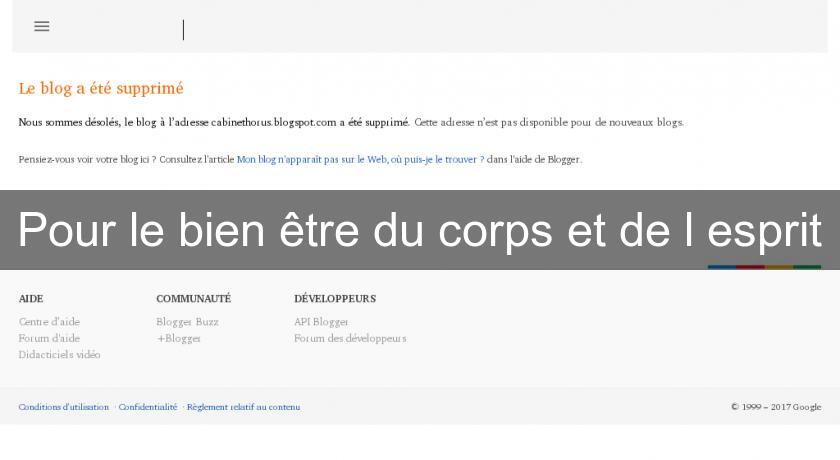Go to Forum des développeurs

pos(350,338)
